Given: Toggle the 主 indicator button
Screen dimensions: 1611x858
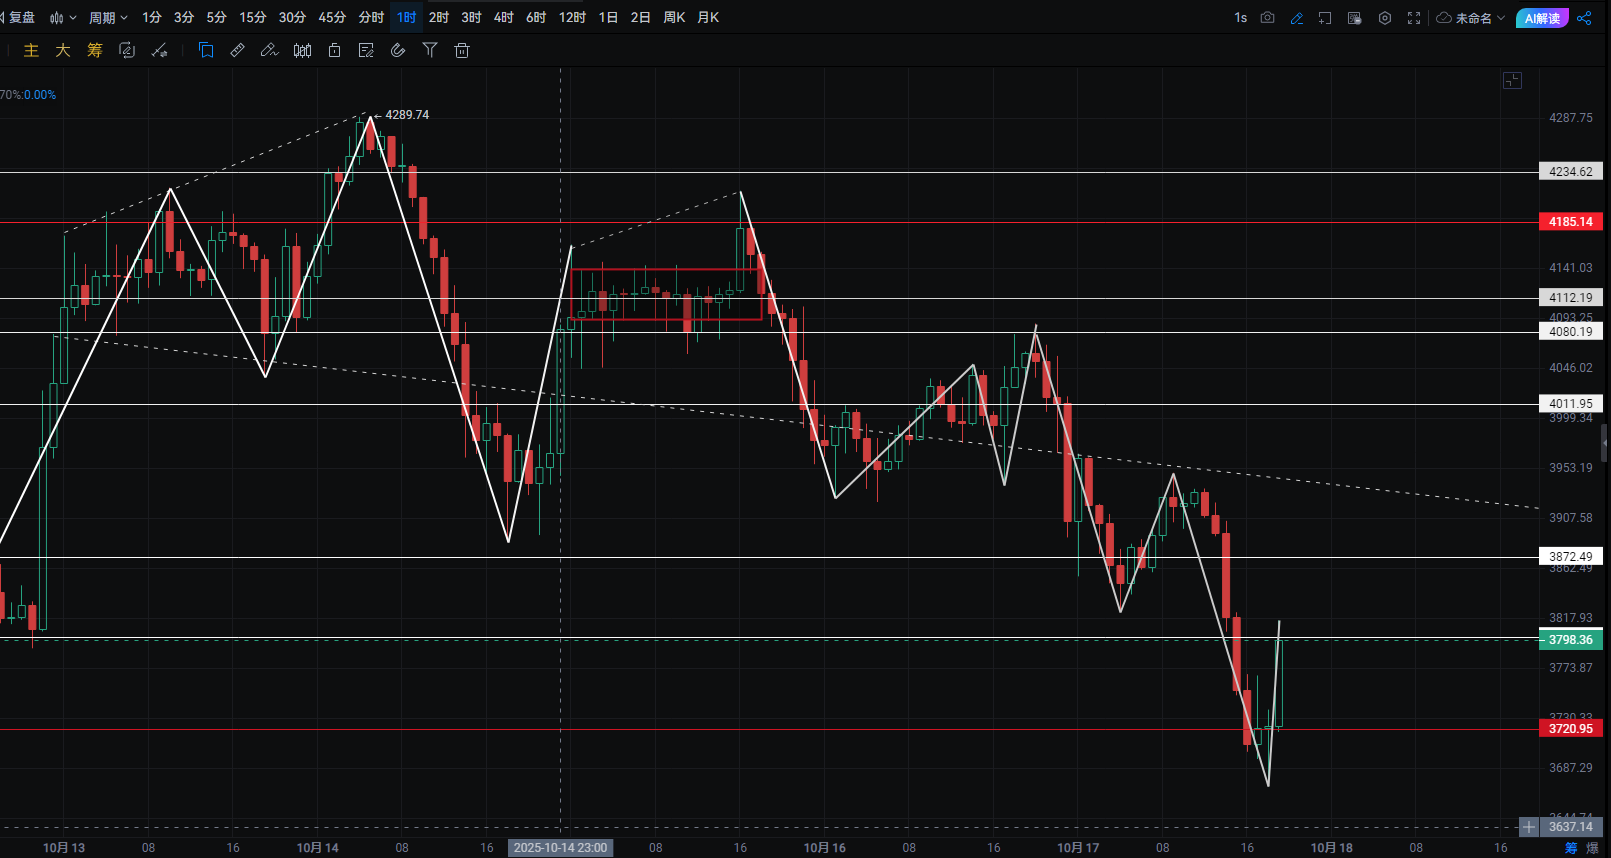Looking at the screenshot, I should tap(31, 50).
